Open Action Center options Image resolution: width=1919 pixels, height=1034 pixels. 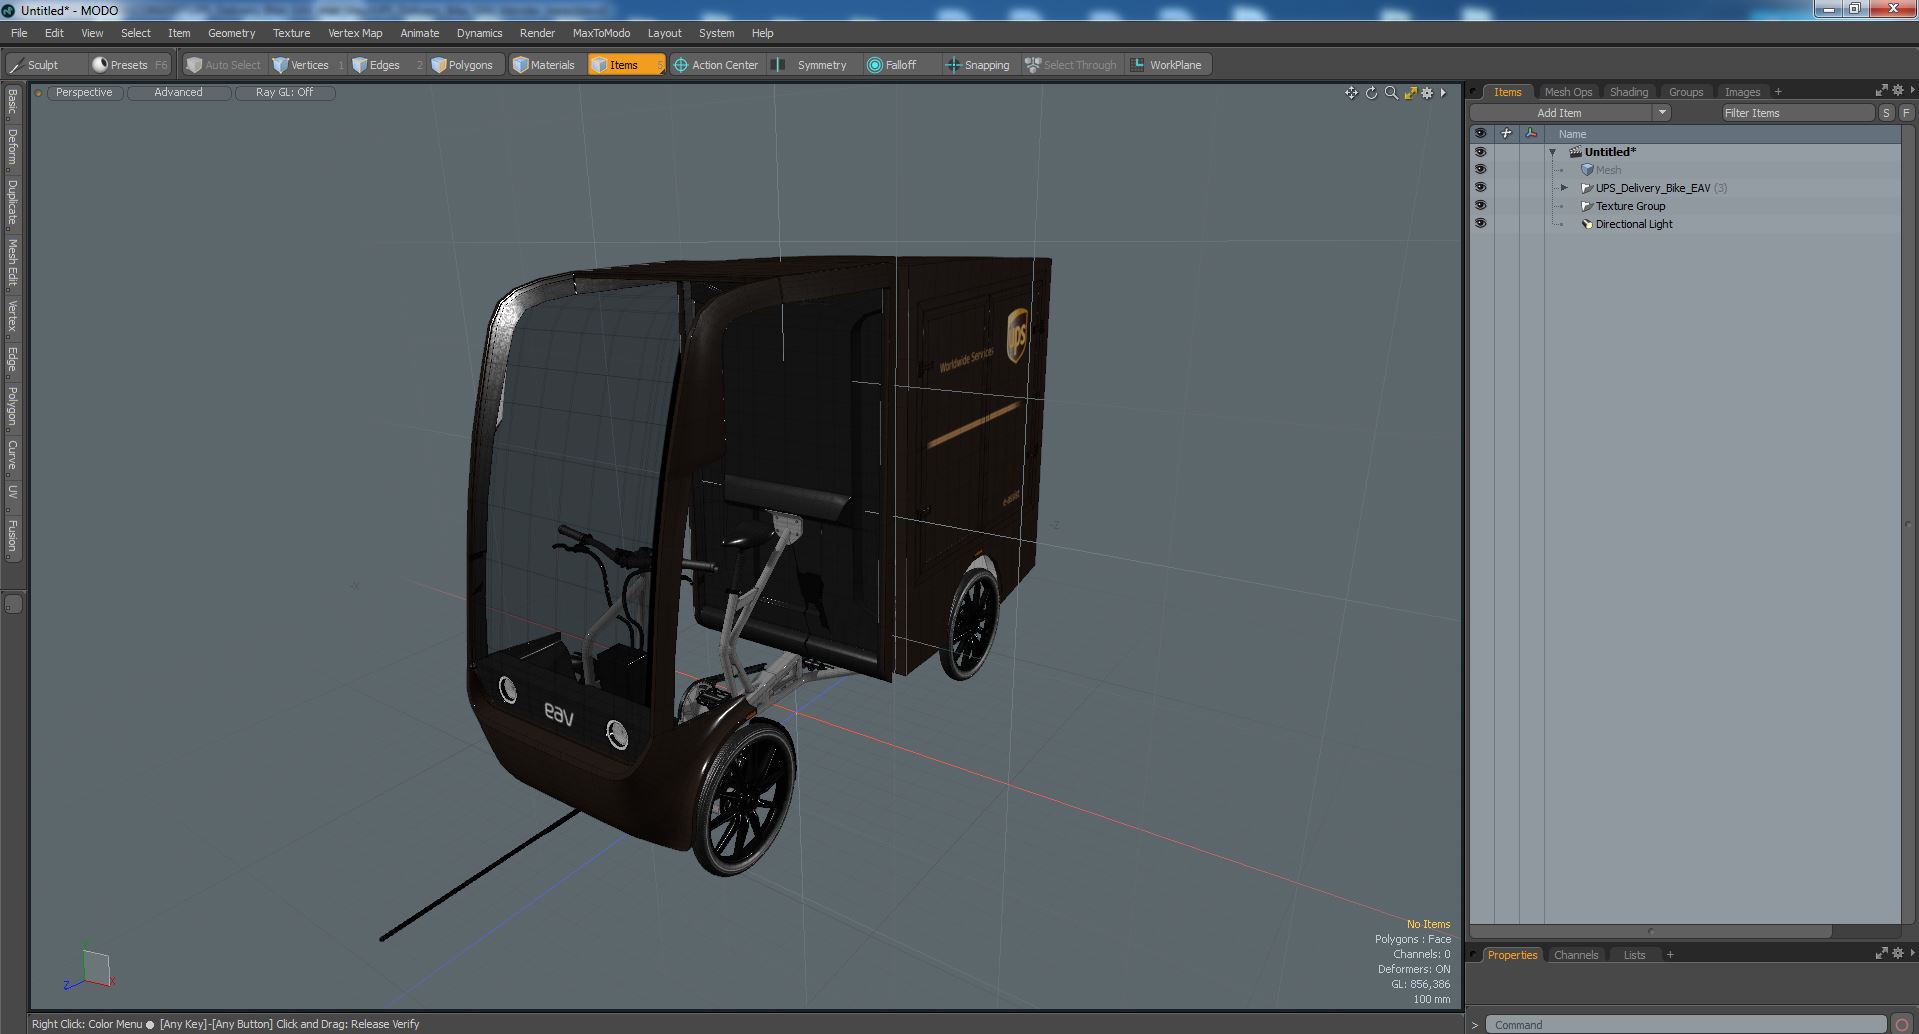coord(716,65)
